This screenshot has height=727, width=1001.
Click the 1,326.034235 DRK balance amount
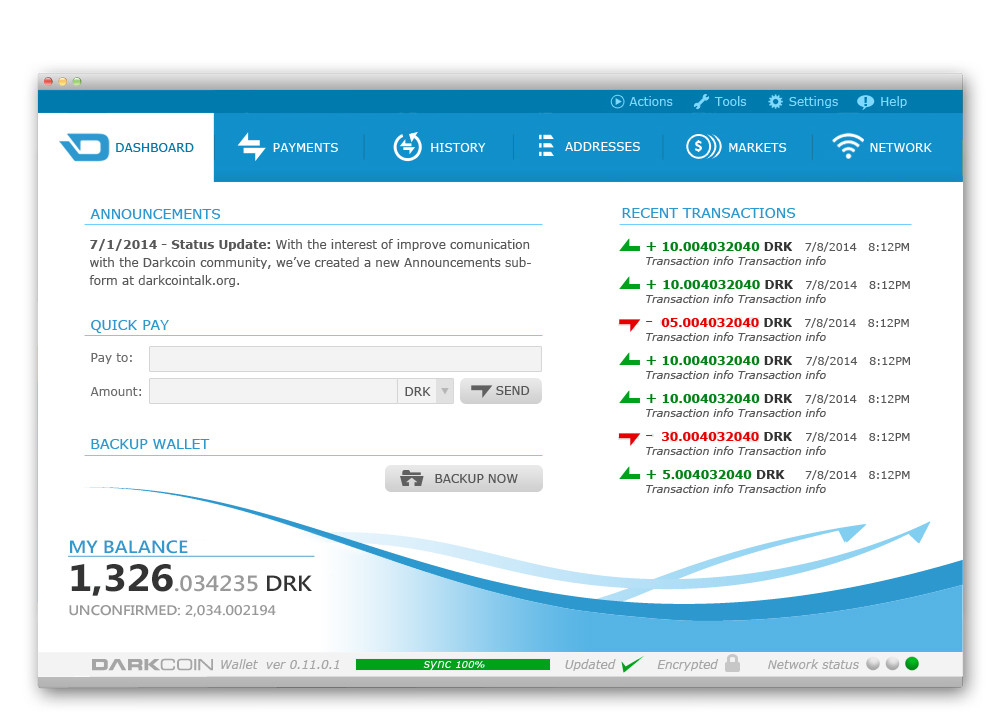point(190,579)
